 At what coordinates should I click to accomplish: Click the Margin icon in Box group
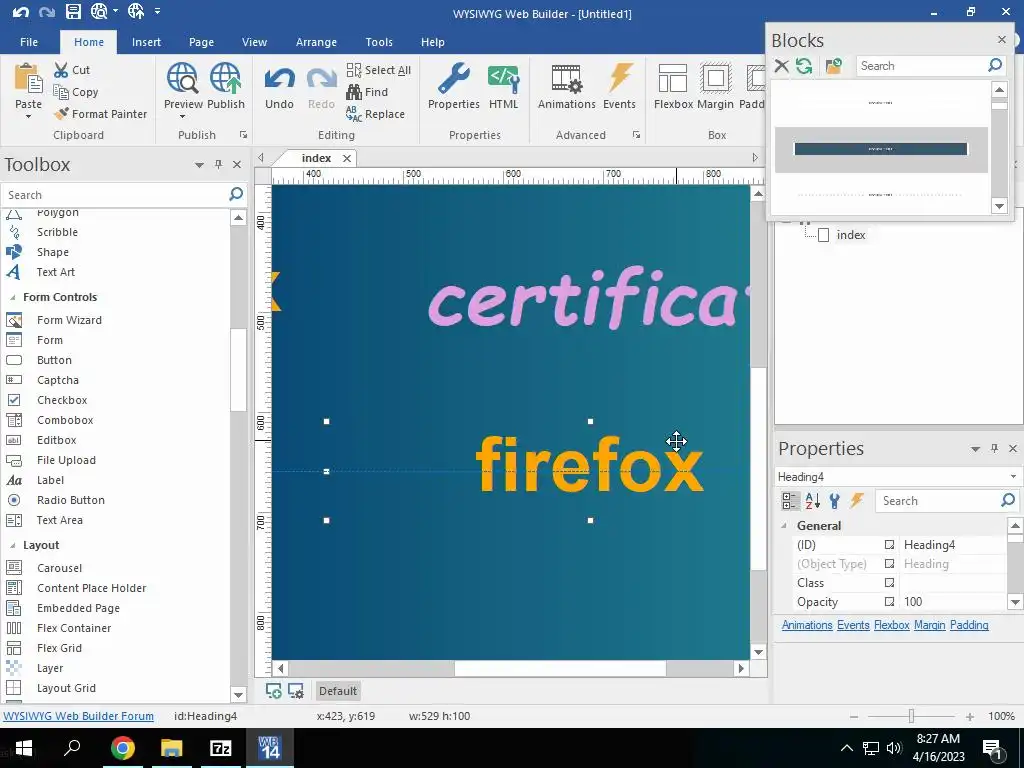(x=715, y=86)
